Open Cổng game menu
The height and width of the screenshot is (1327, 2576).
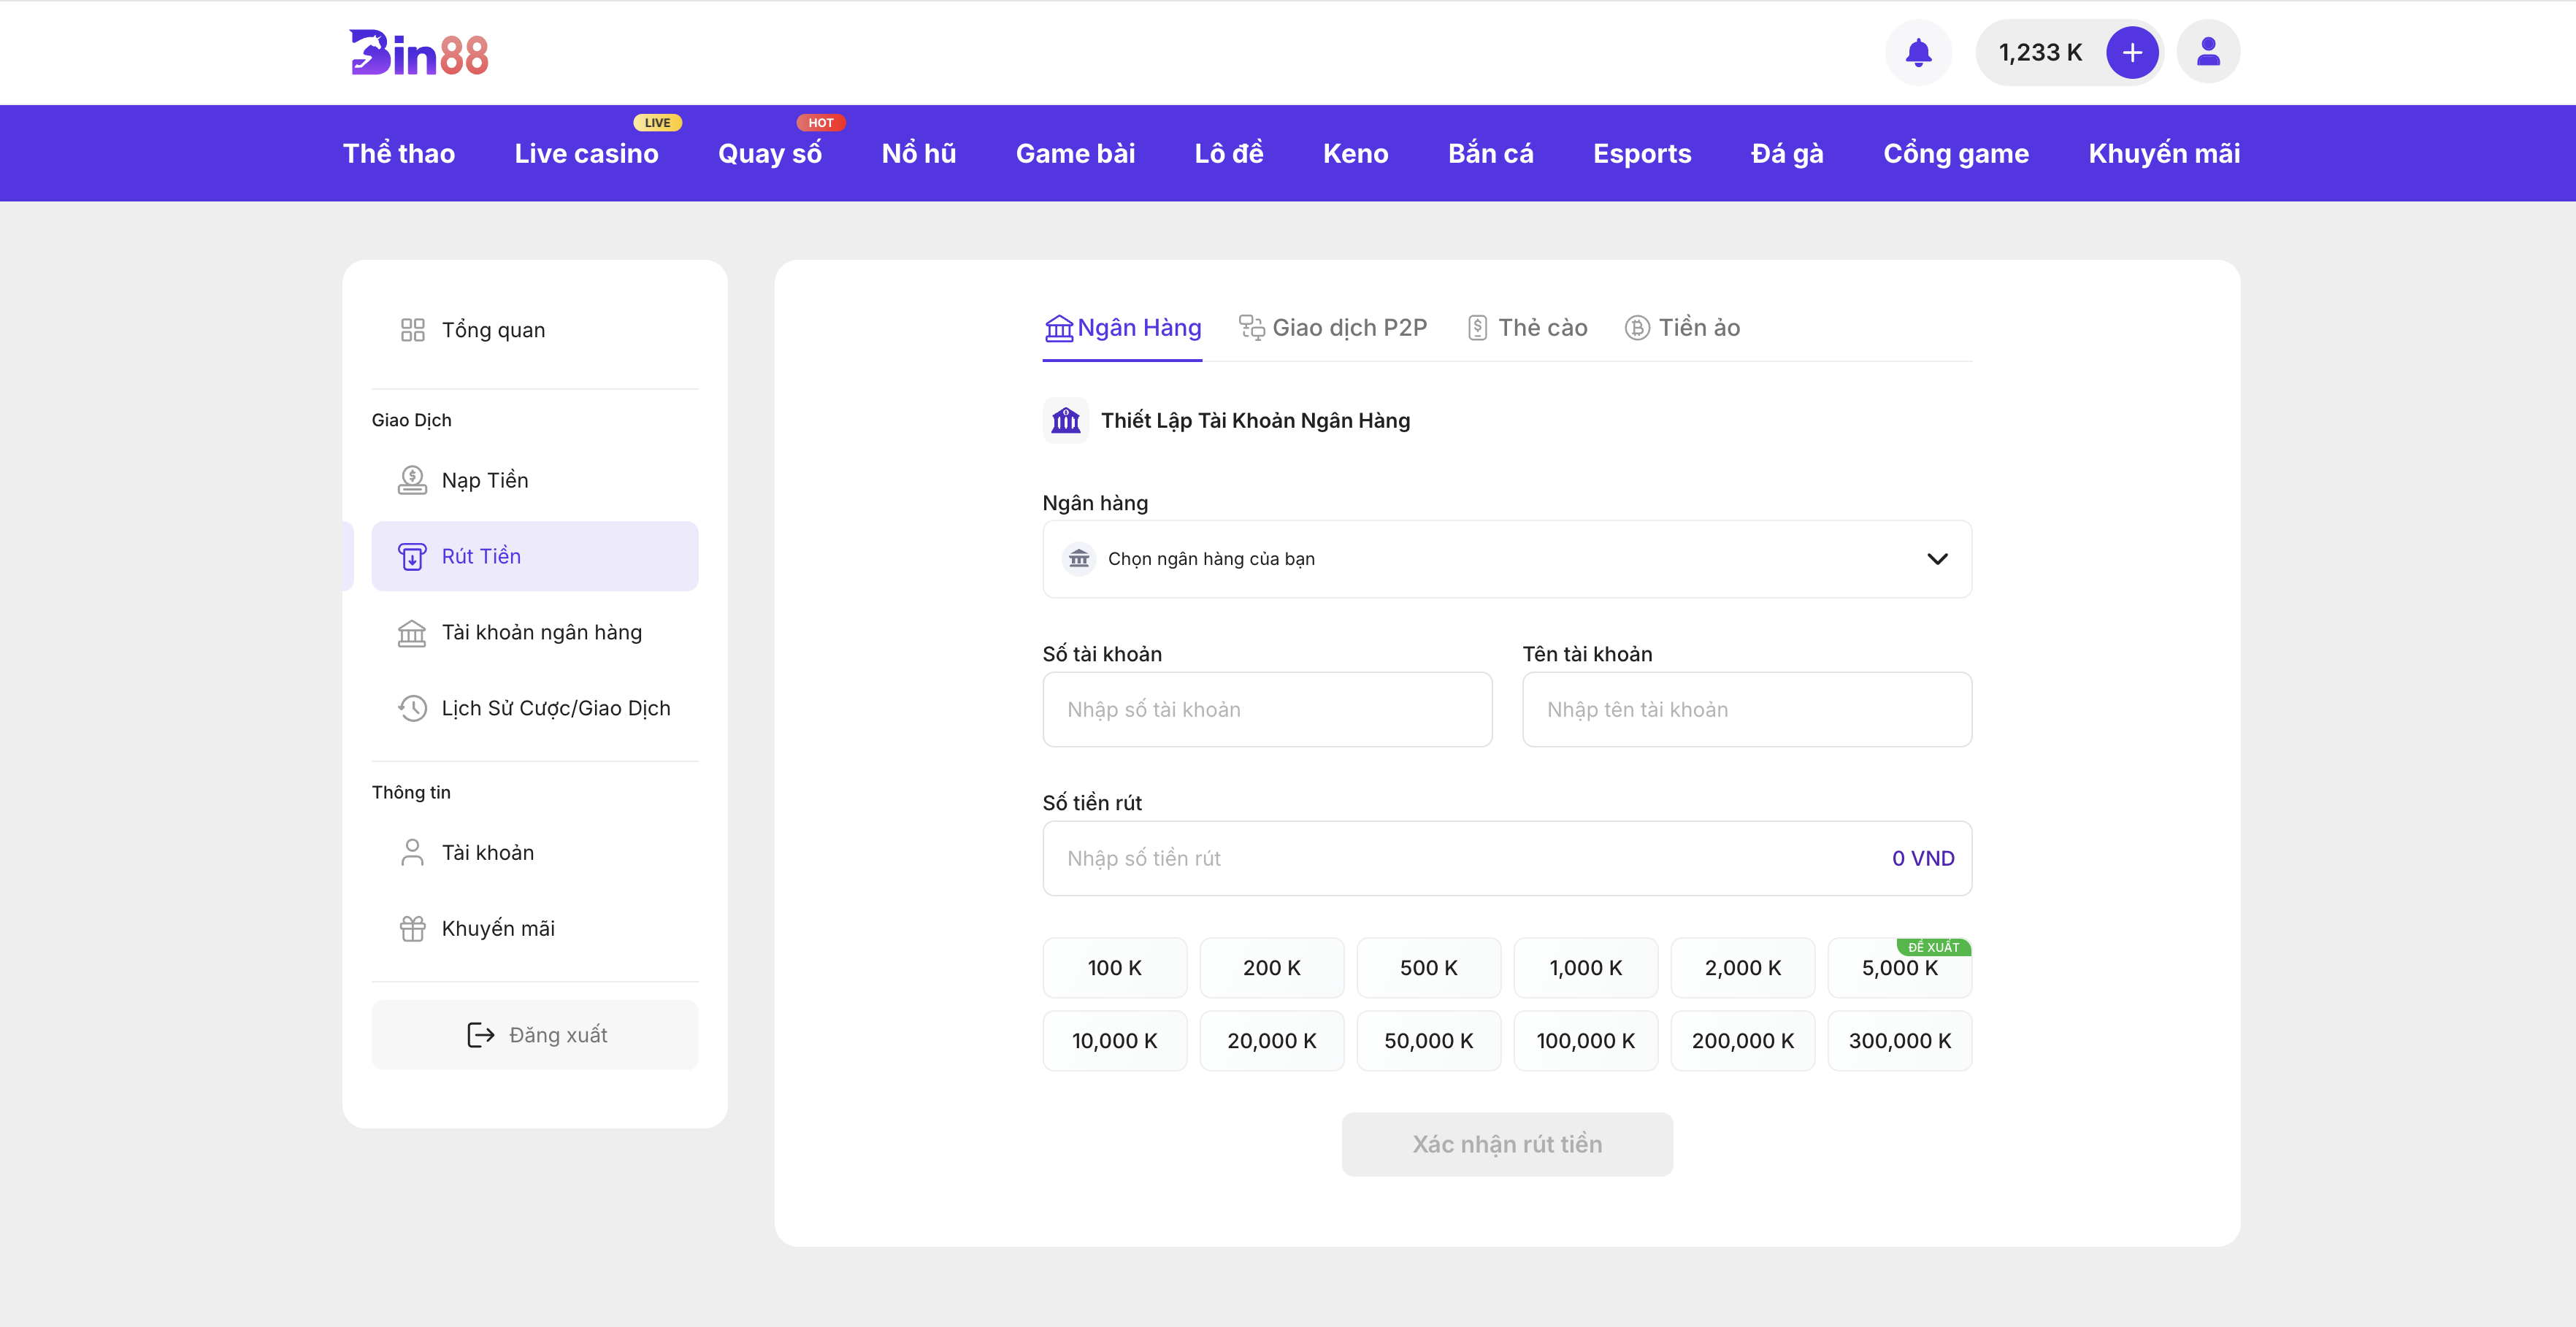point(1956,153)
